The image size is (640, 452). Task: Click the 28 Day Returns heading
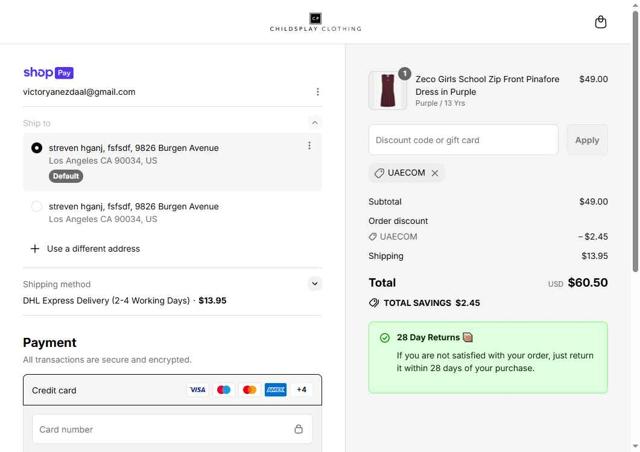pyautogui.click(x=428, y=338)
